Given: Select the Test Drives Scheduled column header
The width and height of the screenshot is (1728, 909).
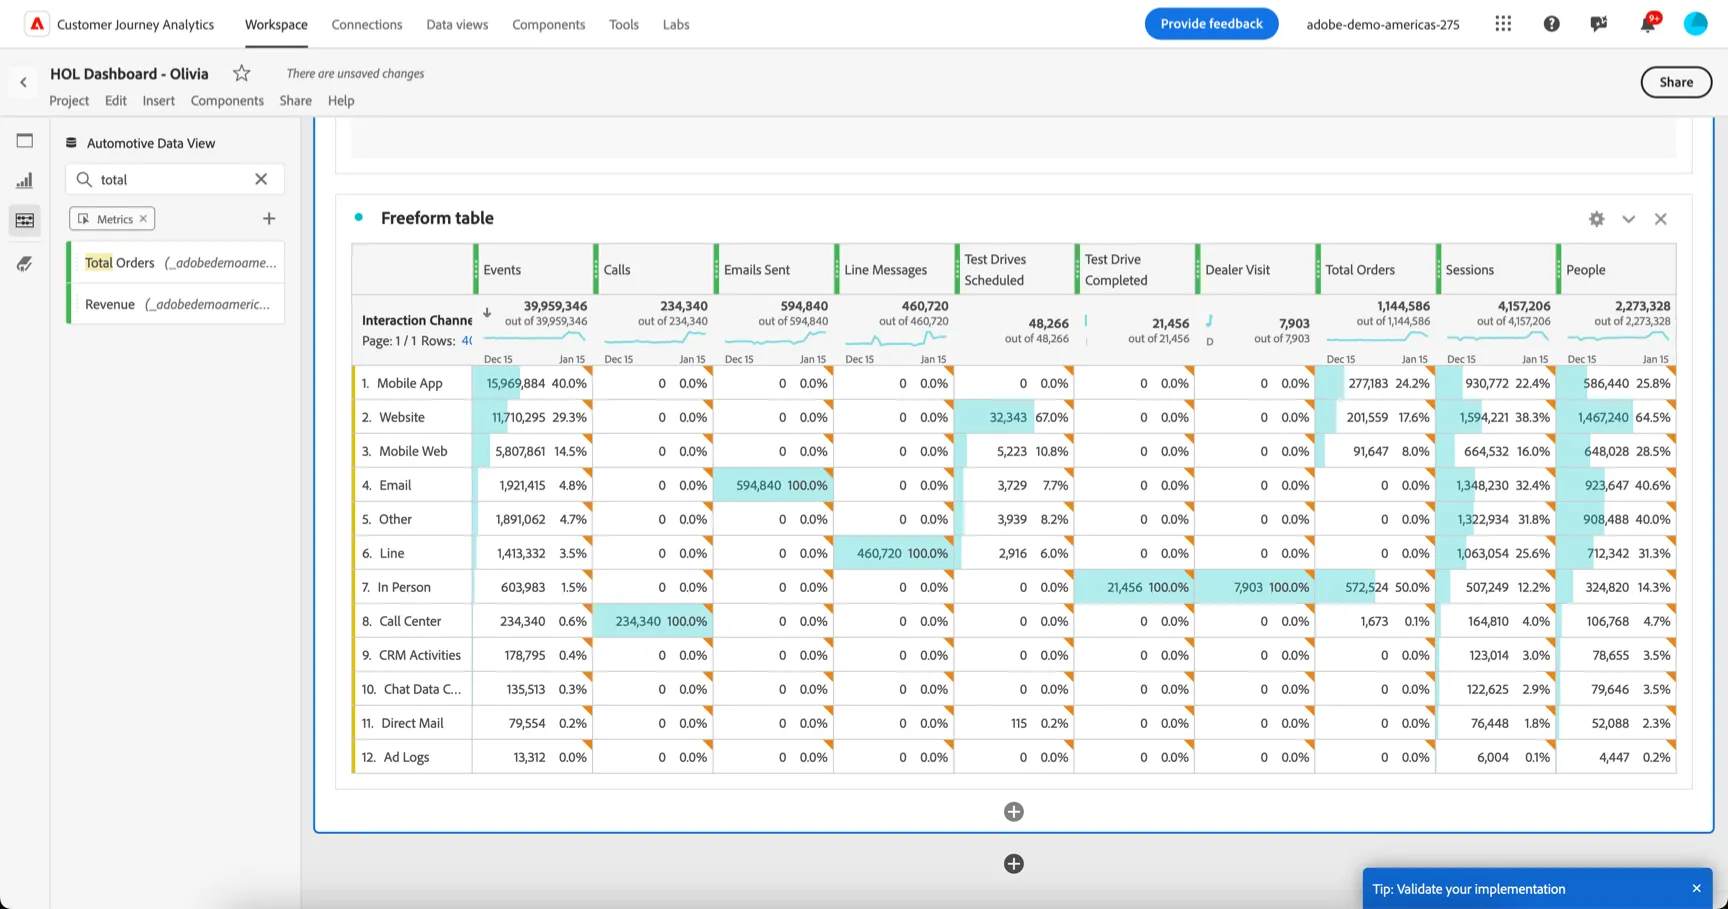Looking at the screenshot, I should coord(1014,270).
